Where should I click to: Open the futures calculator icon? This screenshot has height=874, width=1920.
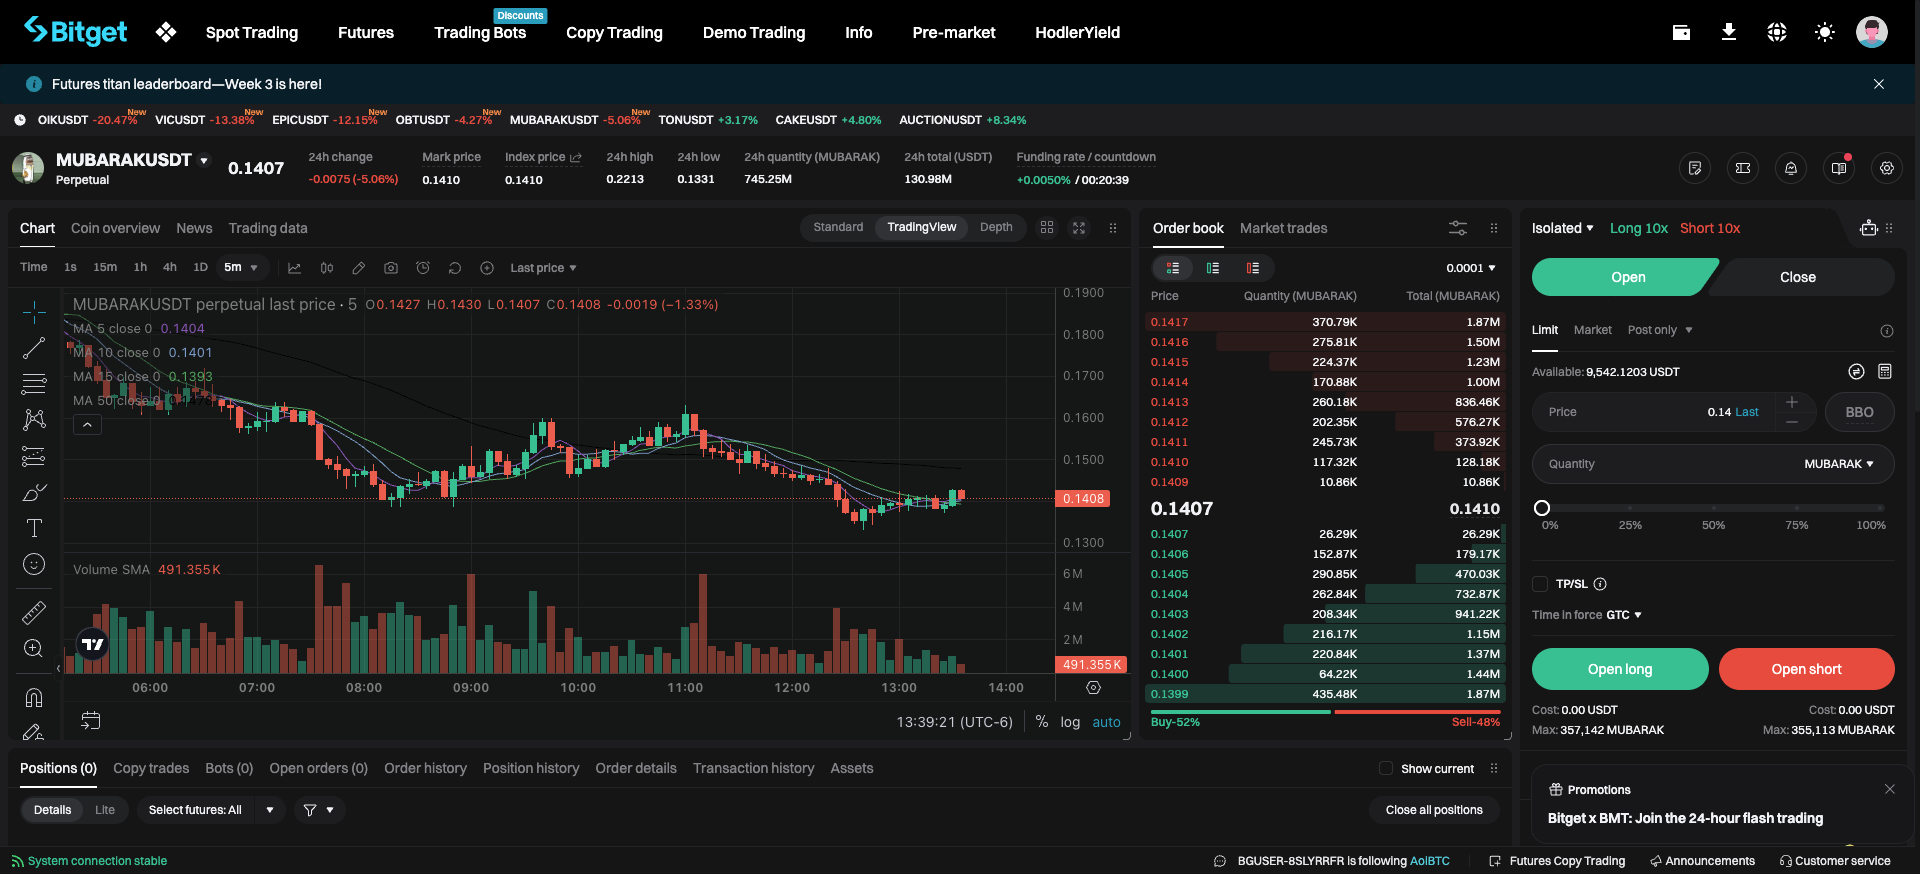pyautogui.click(x=1885, y=372)
